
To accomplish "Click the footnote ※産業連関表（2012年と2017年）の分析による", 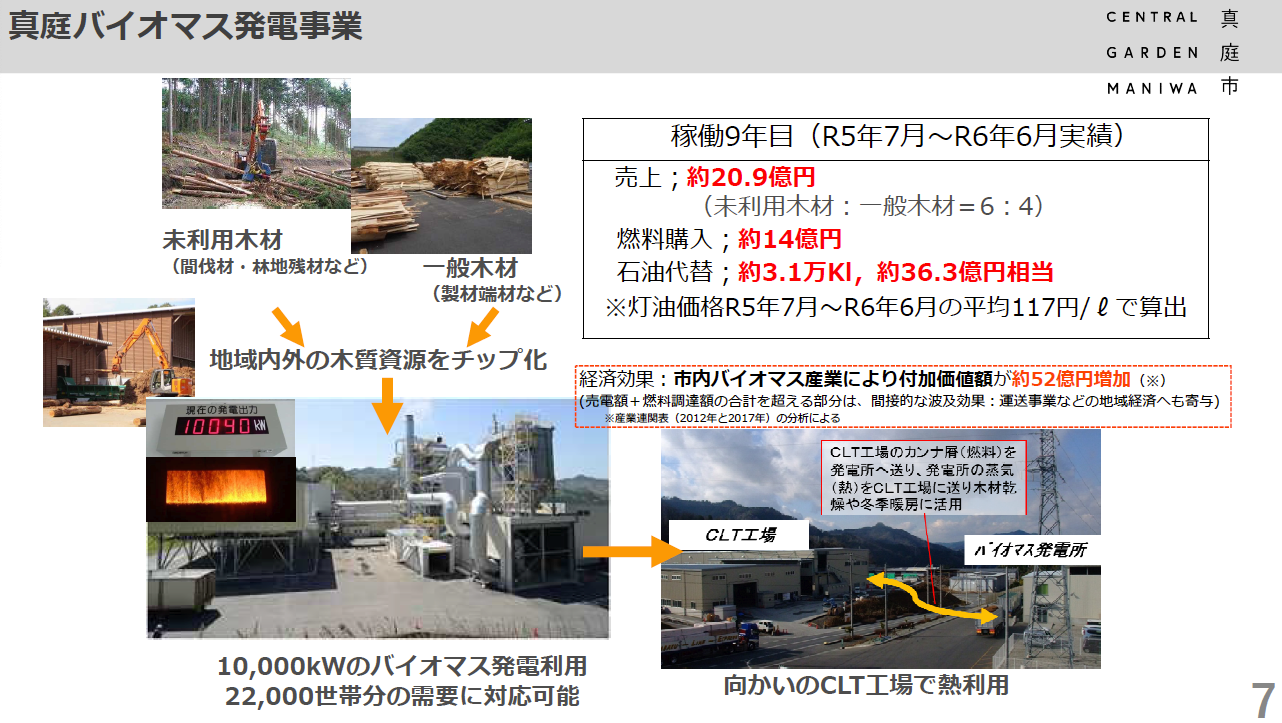I will 723,417.
